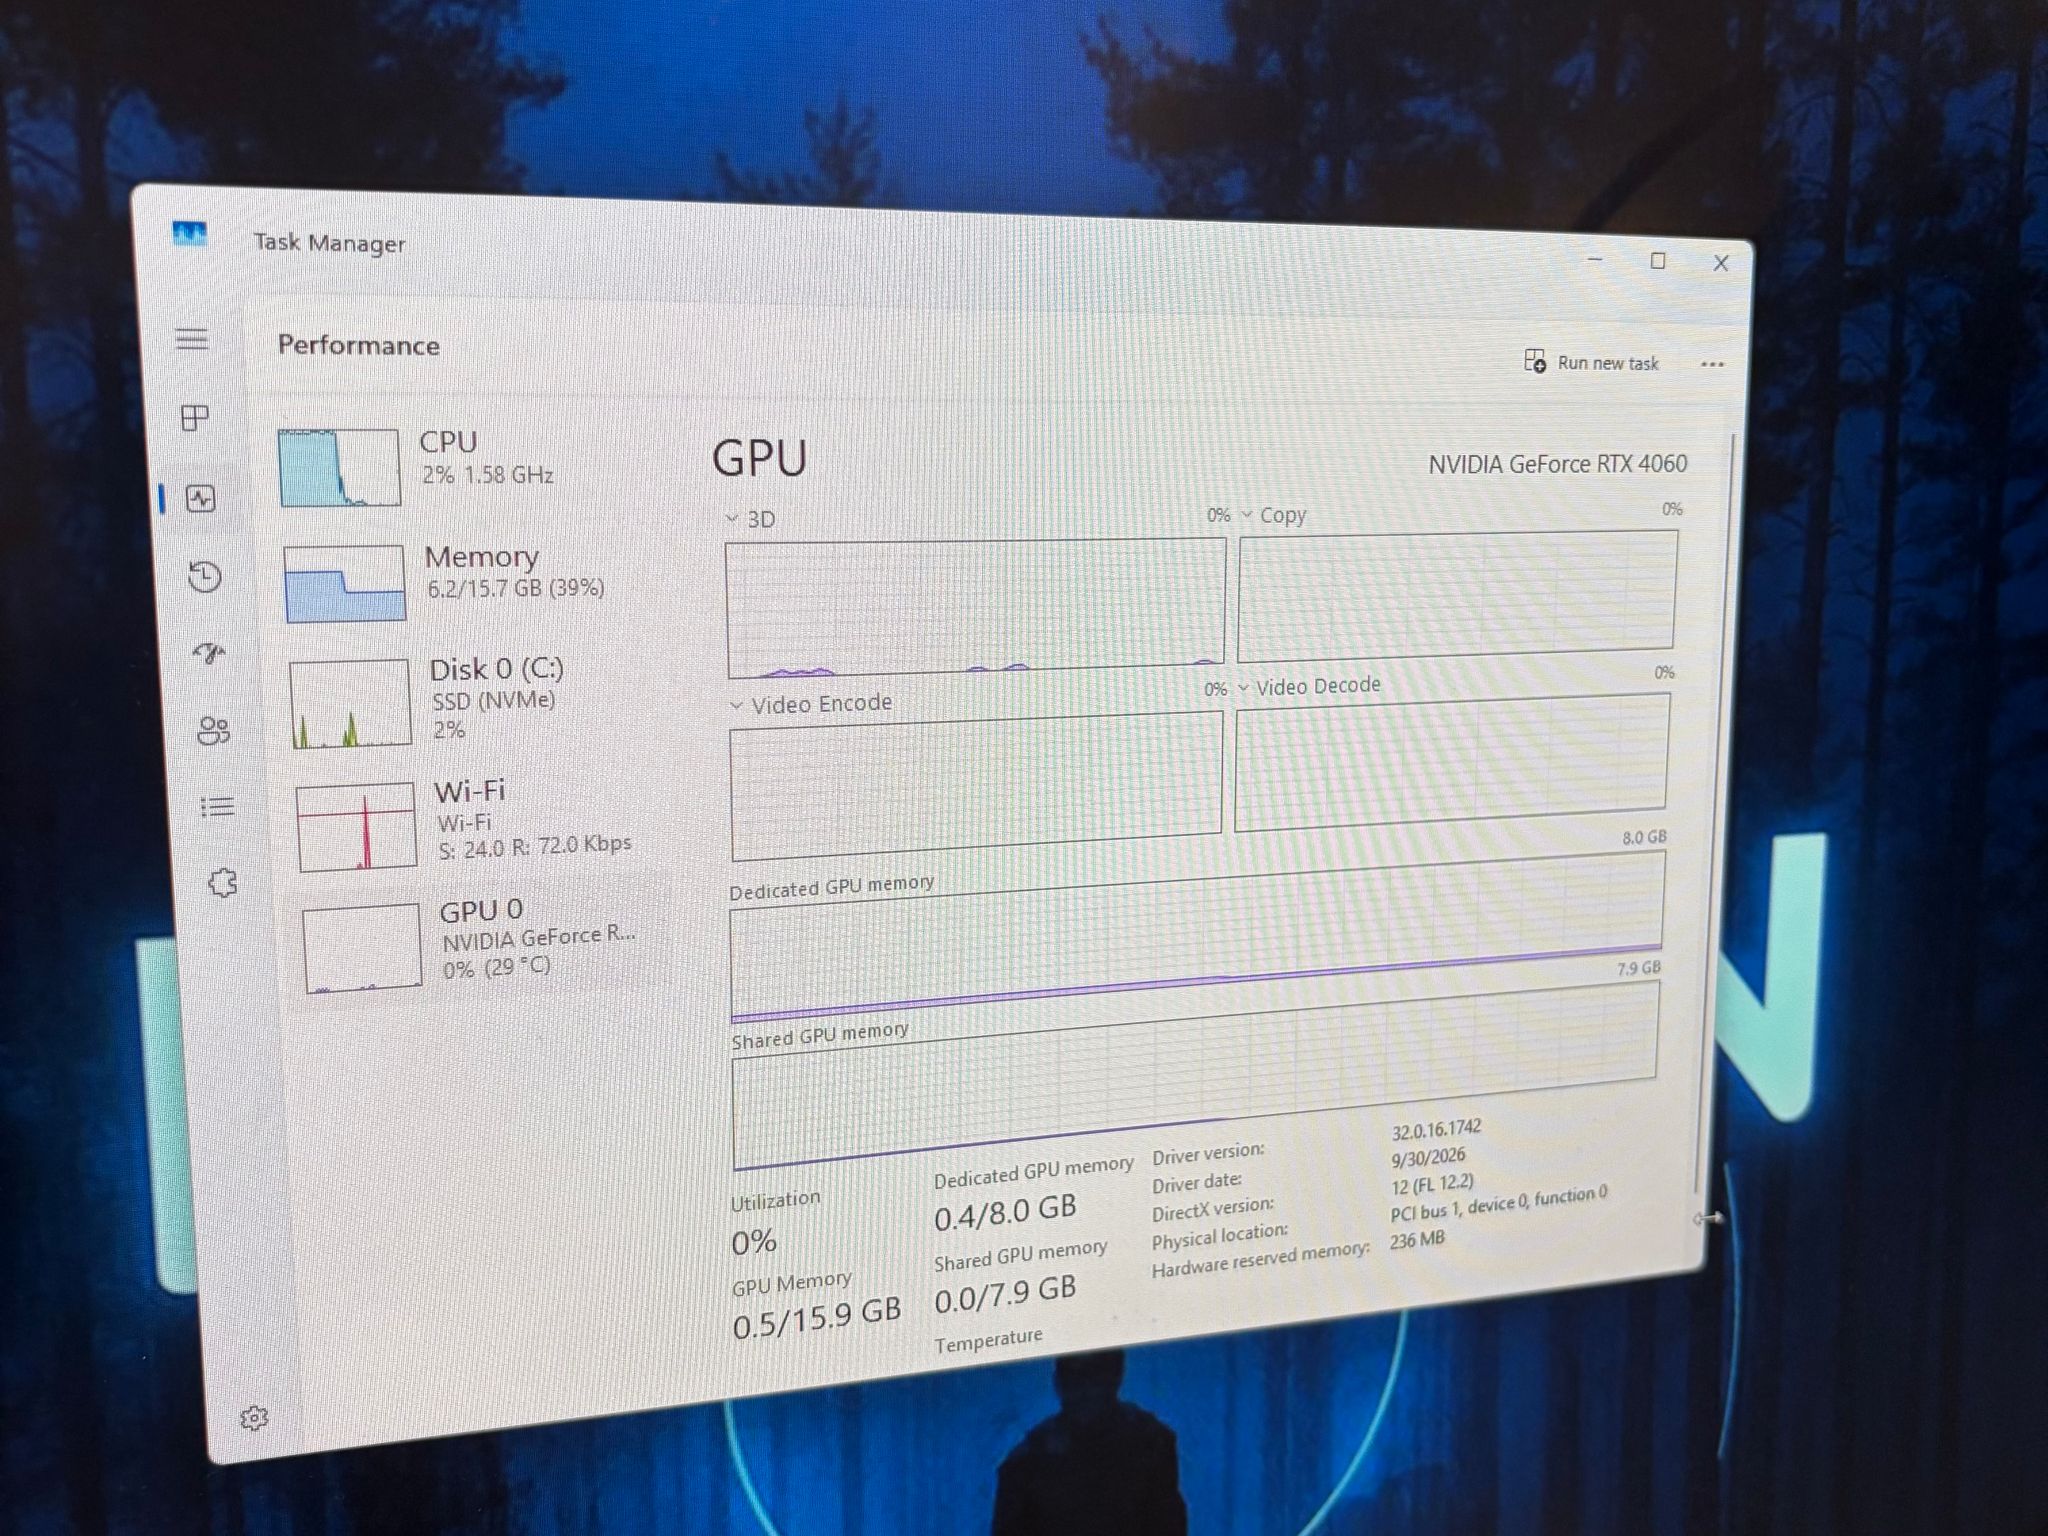Close the Task Manager window
Image resolution: width=2048 pixels, height=1536 pixels.
point(1721,263)
